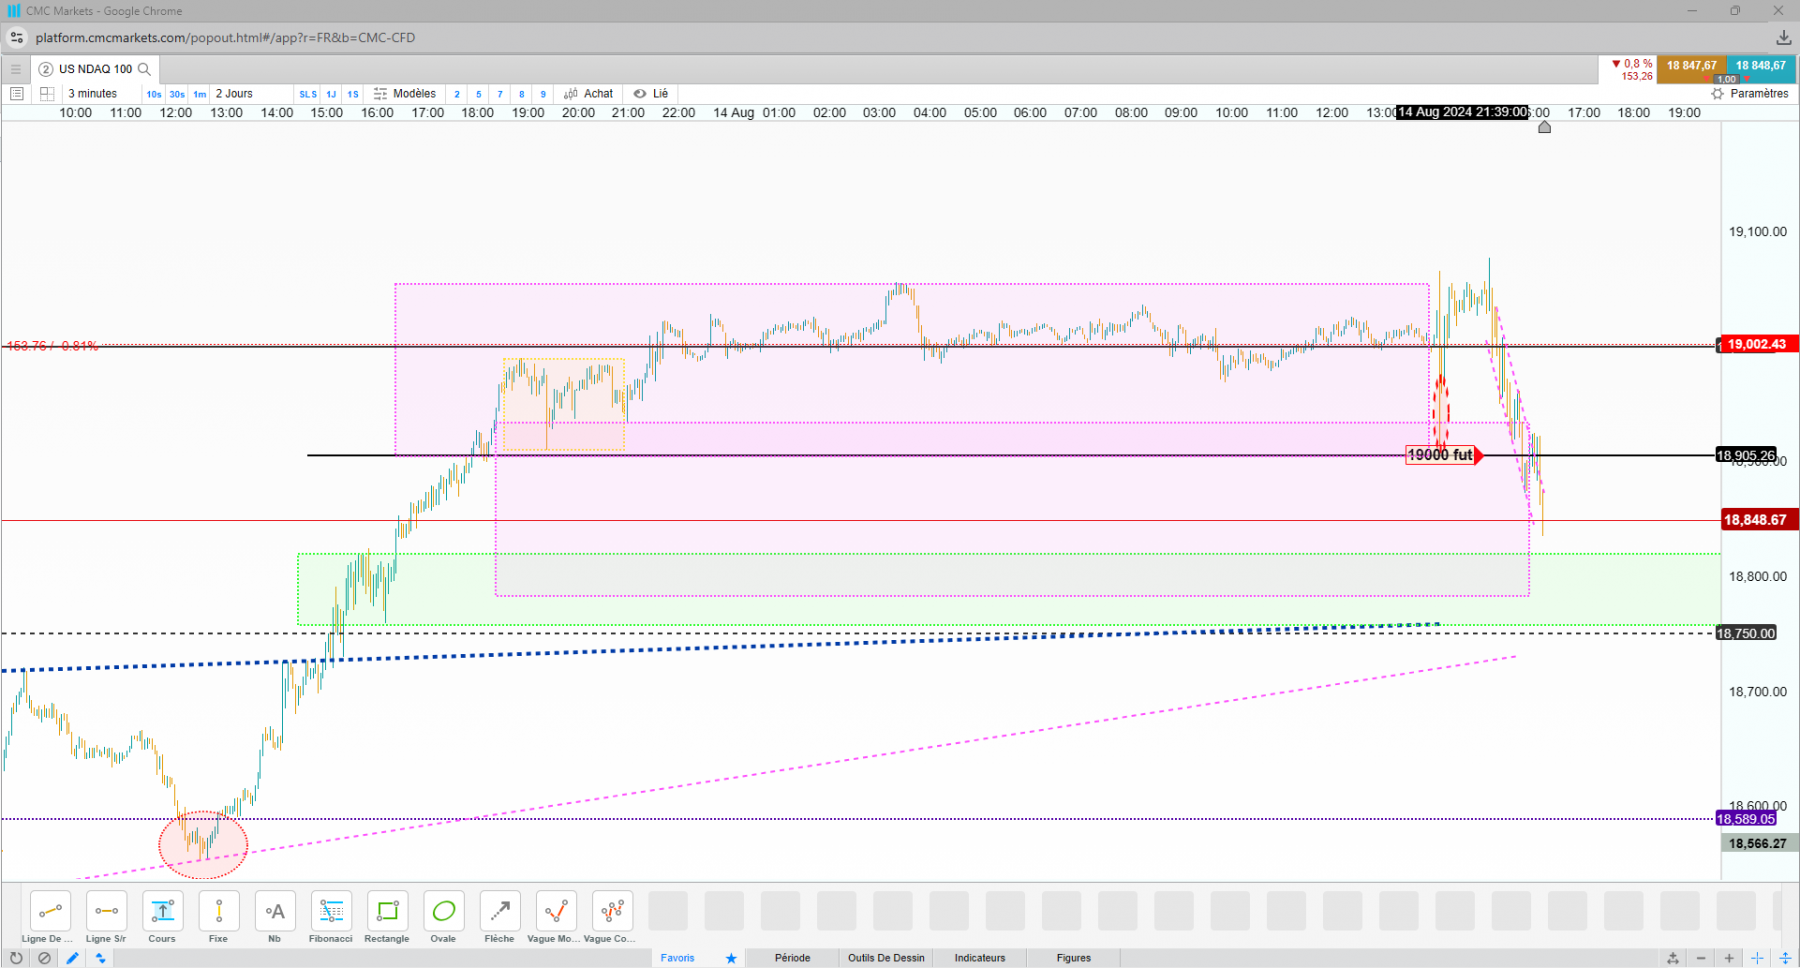Switch to the 30s interval
1800x968 pixels.
pyautogui.click(x=177, y=94)
